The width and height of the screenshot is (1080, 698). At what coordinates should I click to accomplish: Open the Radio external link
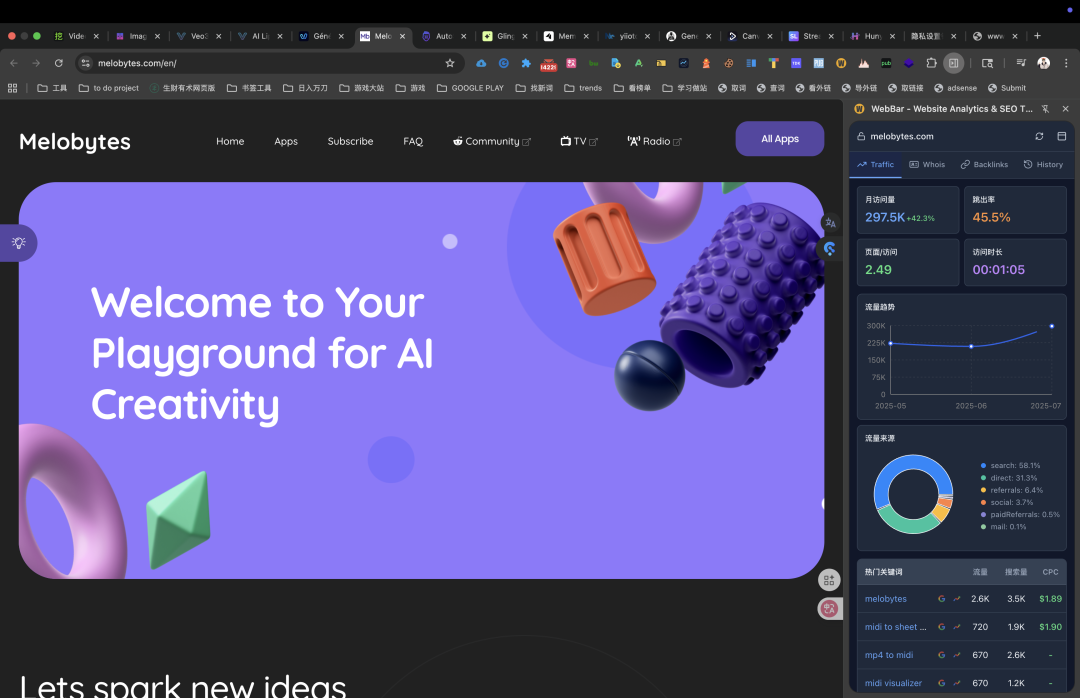pos(654,141)
